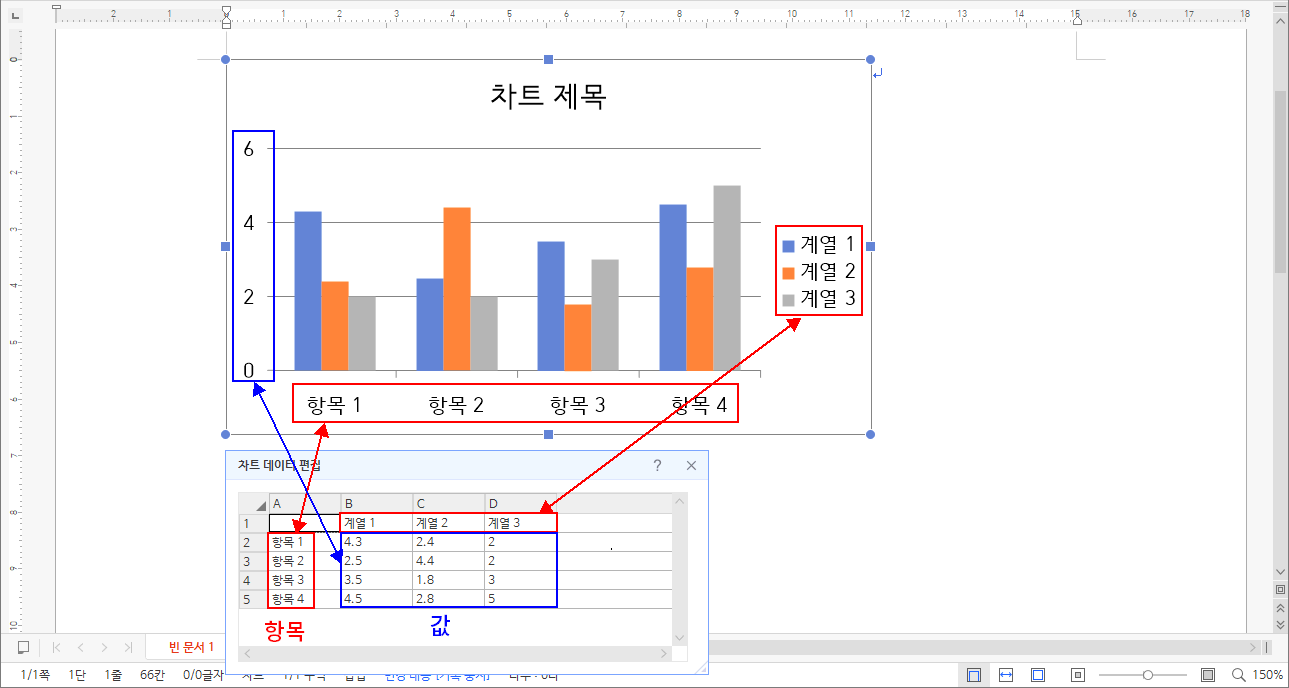The height and width of the screenshot is (688, 1289).
Task: Click the dialog's horizontal scrollbar right arrow
Action: (665, 655)
